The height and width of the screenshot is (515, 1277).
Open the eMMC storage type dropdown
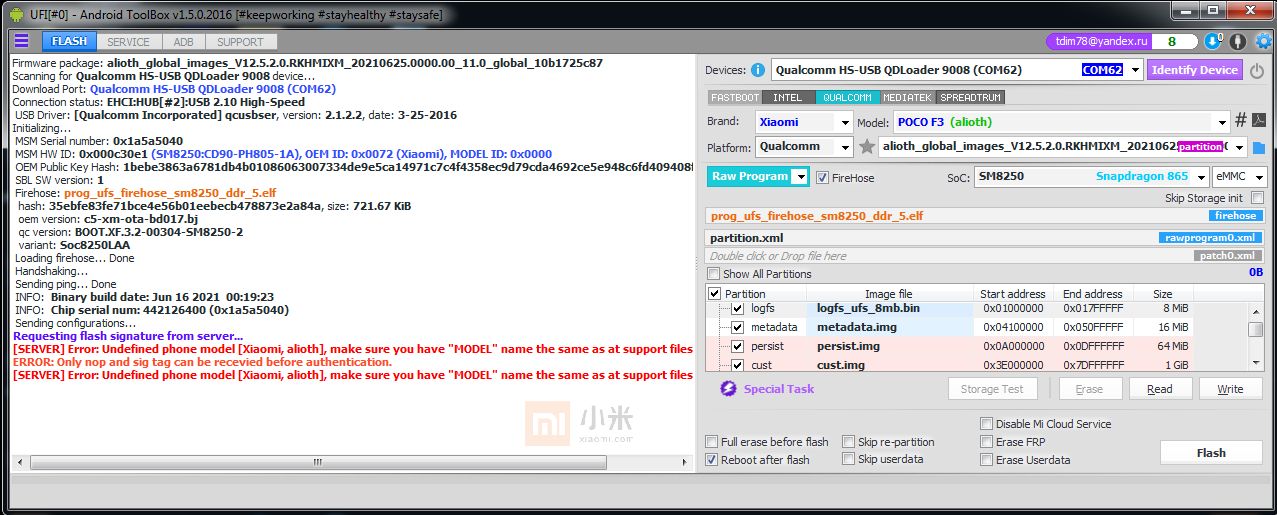(1258, 177)
